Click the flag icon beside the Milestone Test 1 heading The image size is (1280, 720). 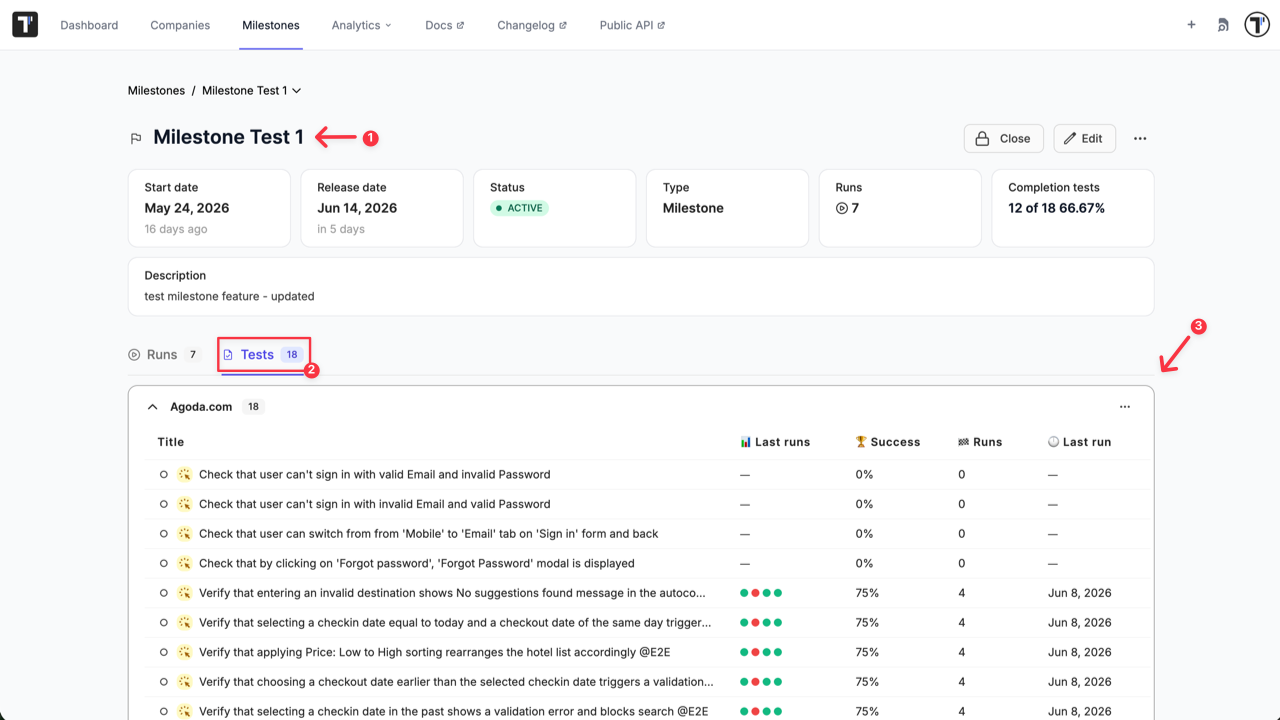coord(136,138)
